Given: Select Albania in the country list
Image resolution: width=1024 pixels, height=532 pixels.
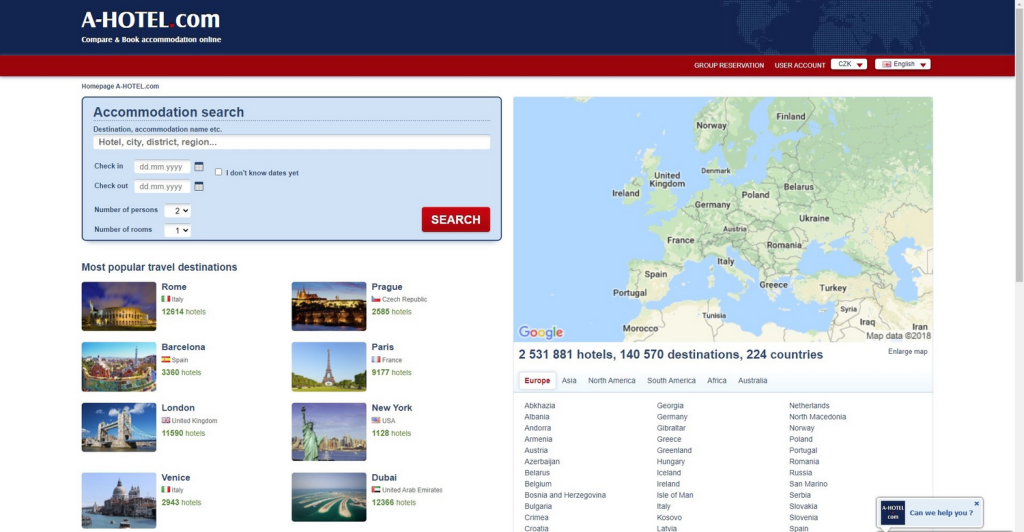Looking at the screenshot, I should [537, 416].
